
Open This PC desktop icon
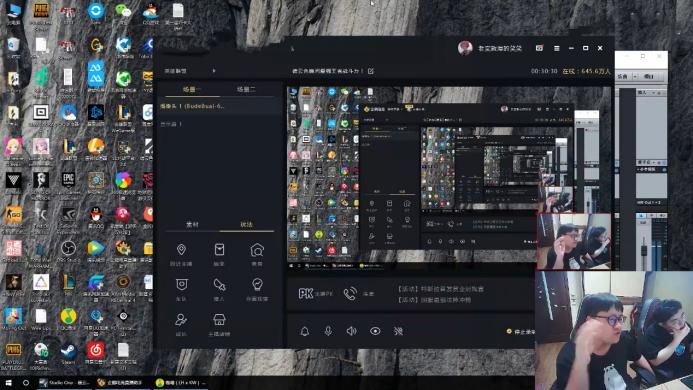[x=13, y=14]
